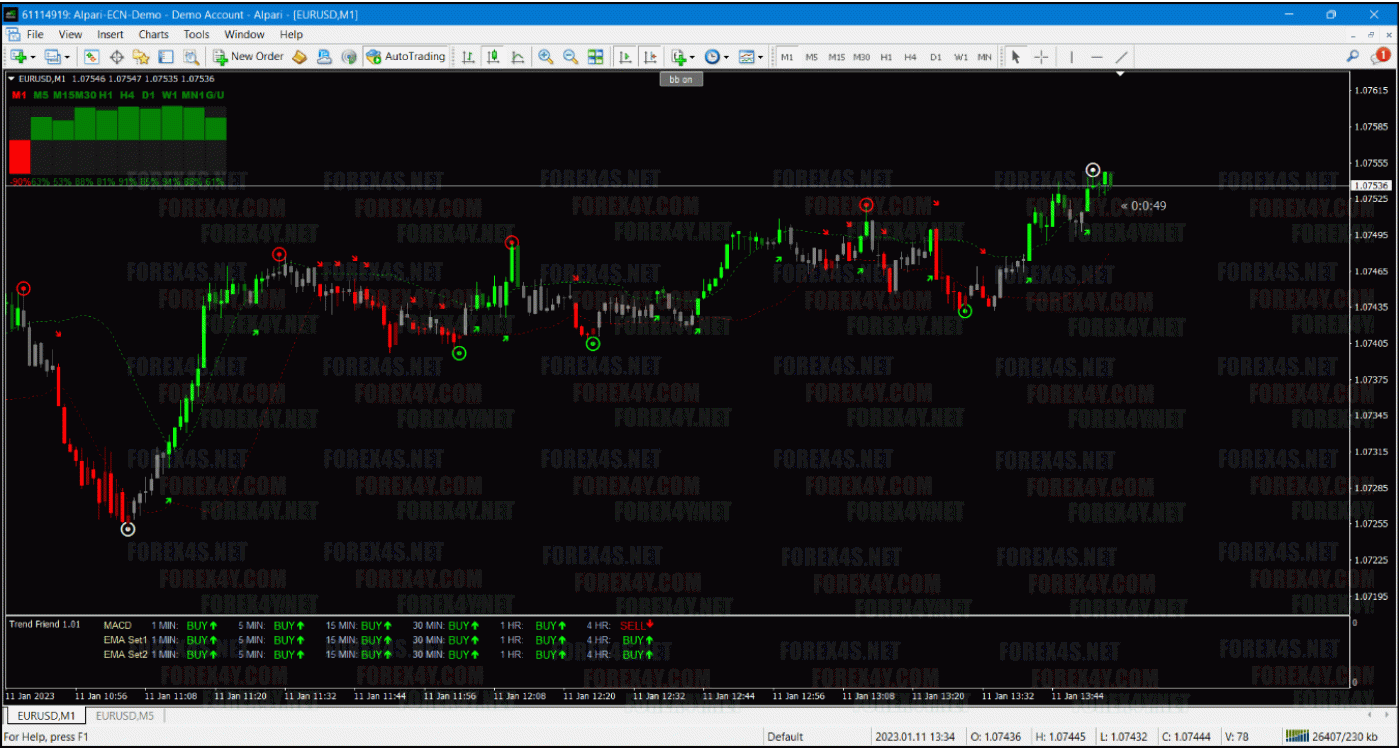Switch chart to Line chart view
Image resolution: width=1400 pixels, height=750 pixels.
[x=518, y=57]
